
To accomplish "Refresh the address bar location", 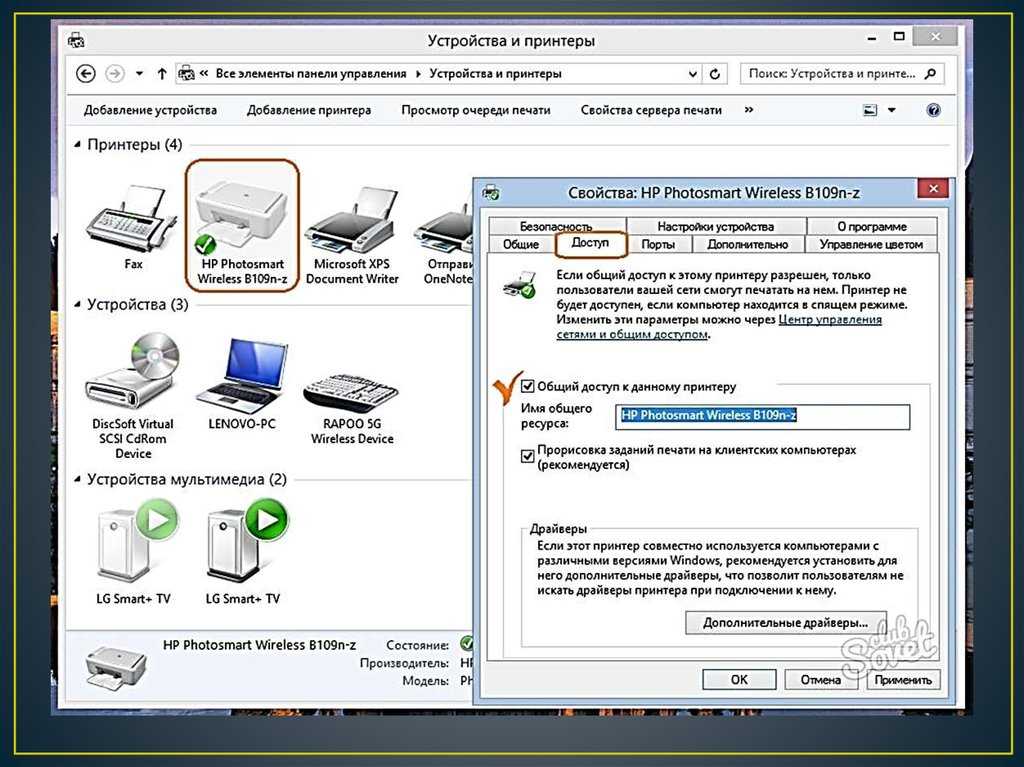I will 714,74.
